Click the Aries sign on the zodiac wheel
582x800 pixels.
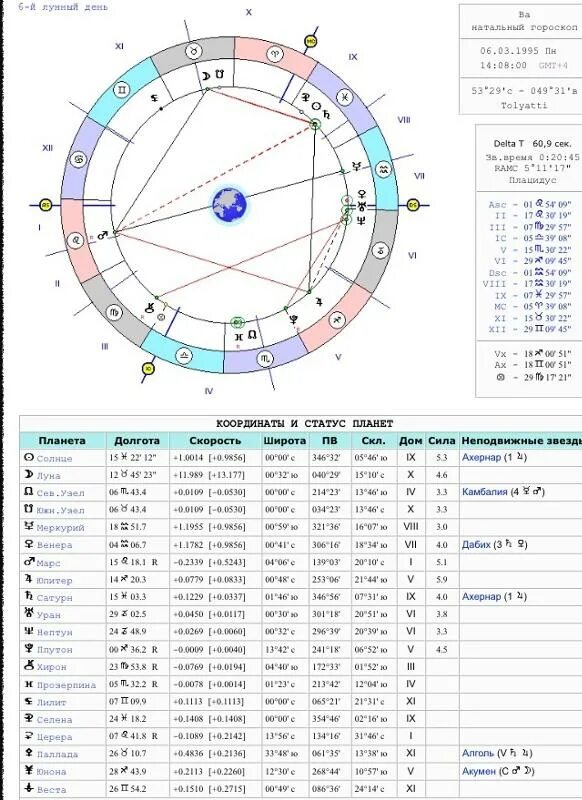tap(275, 53)
